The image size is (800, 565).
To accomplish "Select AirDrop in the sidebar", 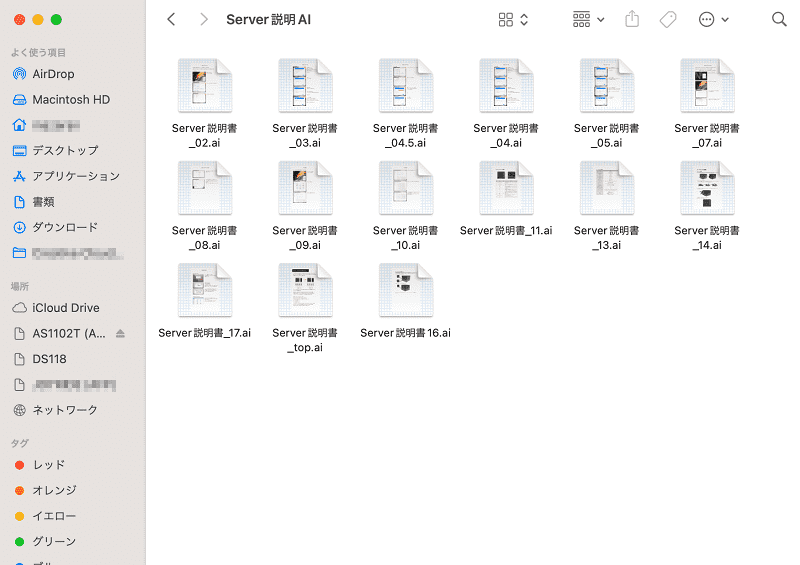I will pyautogui.click(x=72, y=74).
